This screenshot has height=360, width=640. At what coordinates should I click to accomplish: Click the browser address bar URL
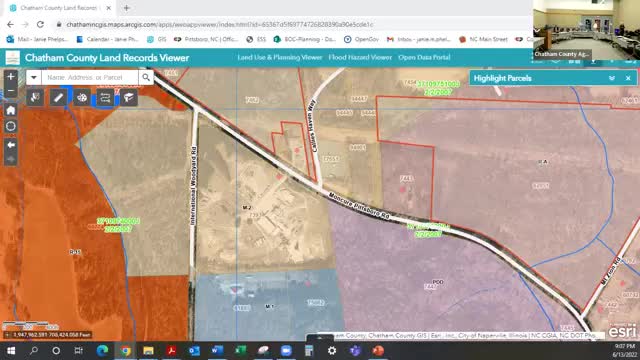coord(220,24)
